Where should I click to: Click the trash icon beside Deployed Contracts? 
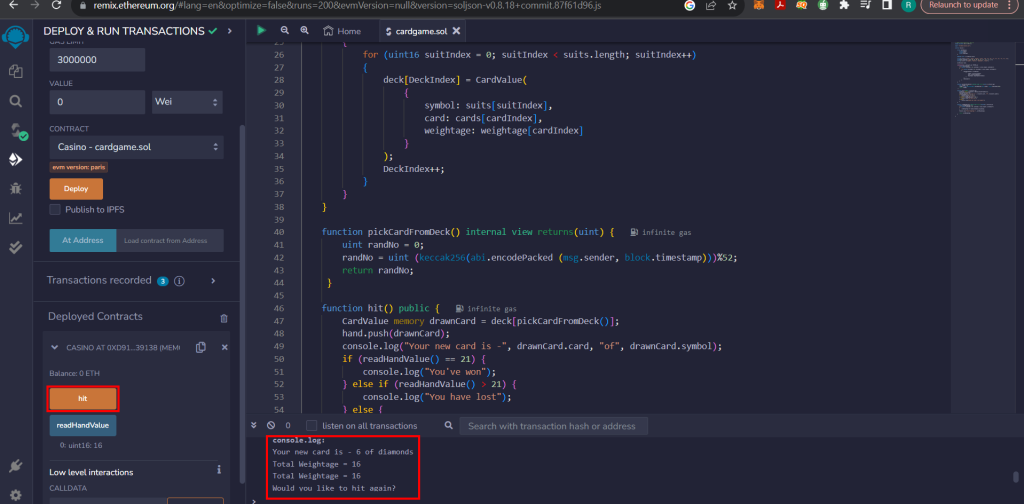pos(224,318)
